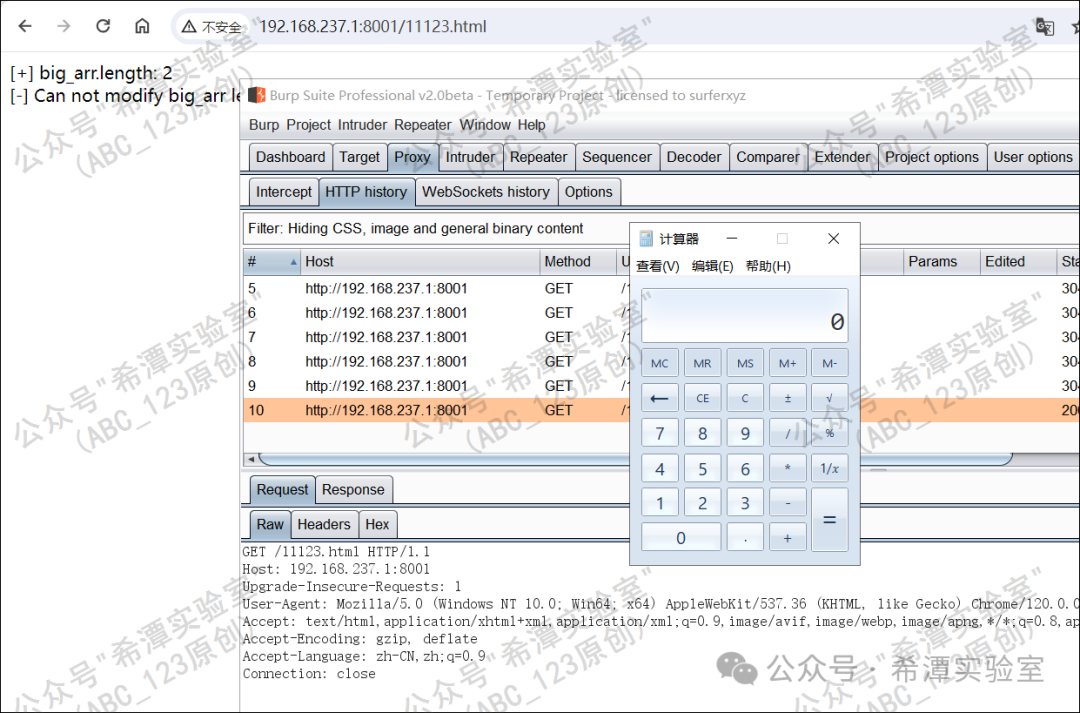Switch to the Intruder tab
1080x713 pixels.
point(470,157)
